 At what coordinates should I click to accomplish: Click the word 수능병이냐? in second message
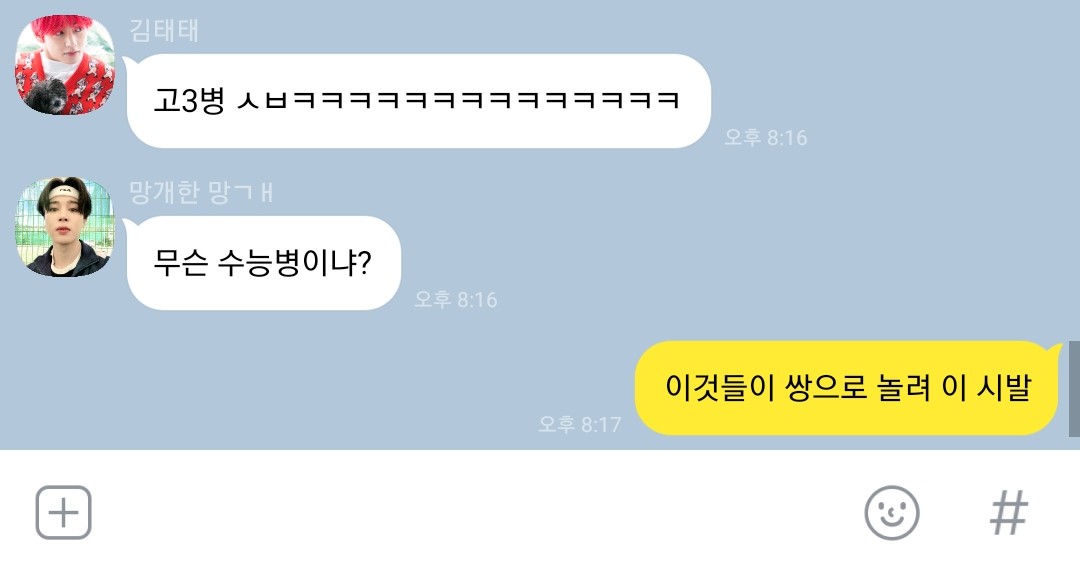295,263
